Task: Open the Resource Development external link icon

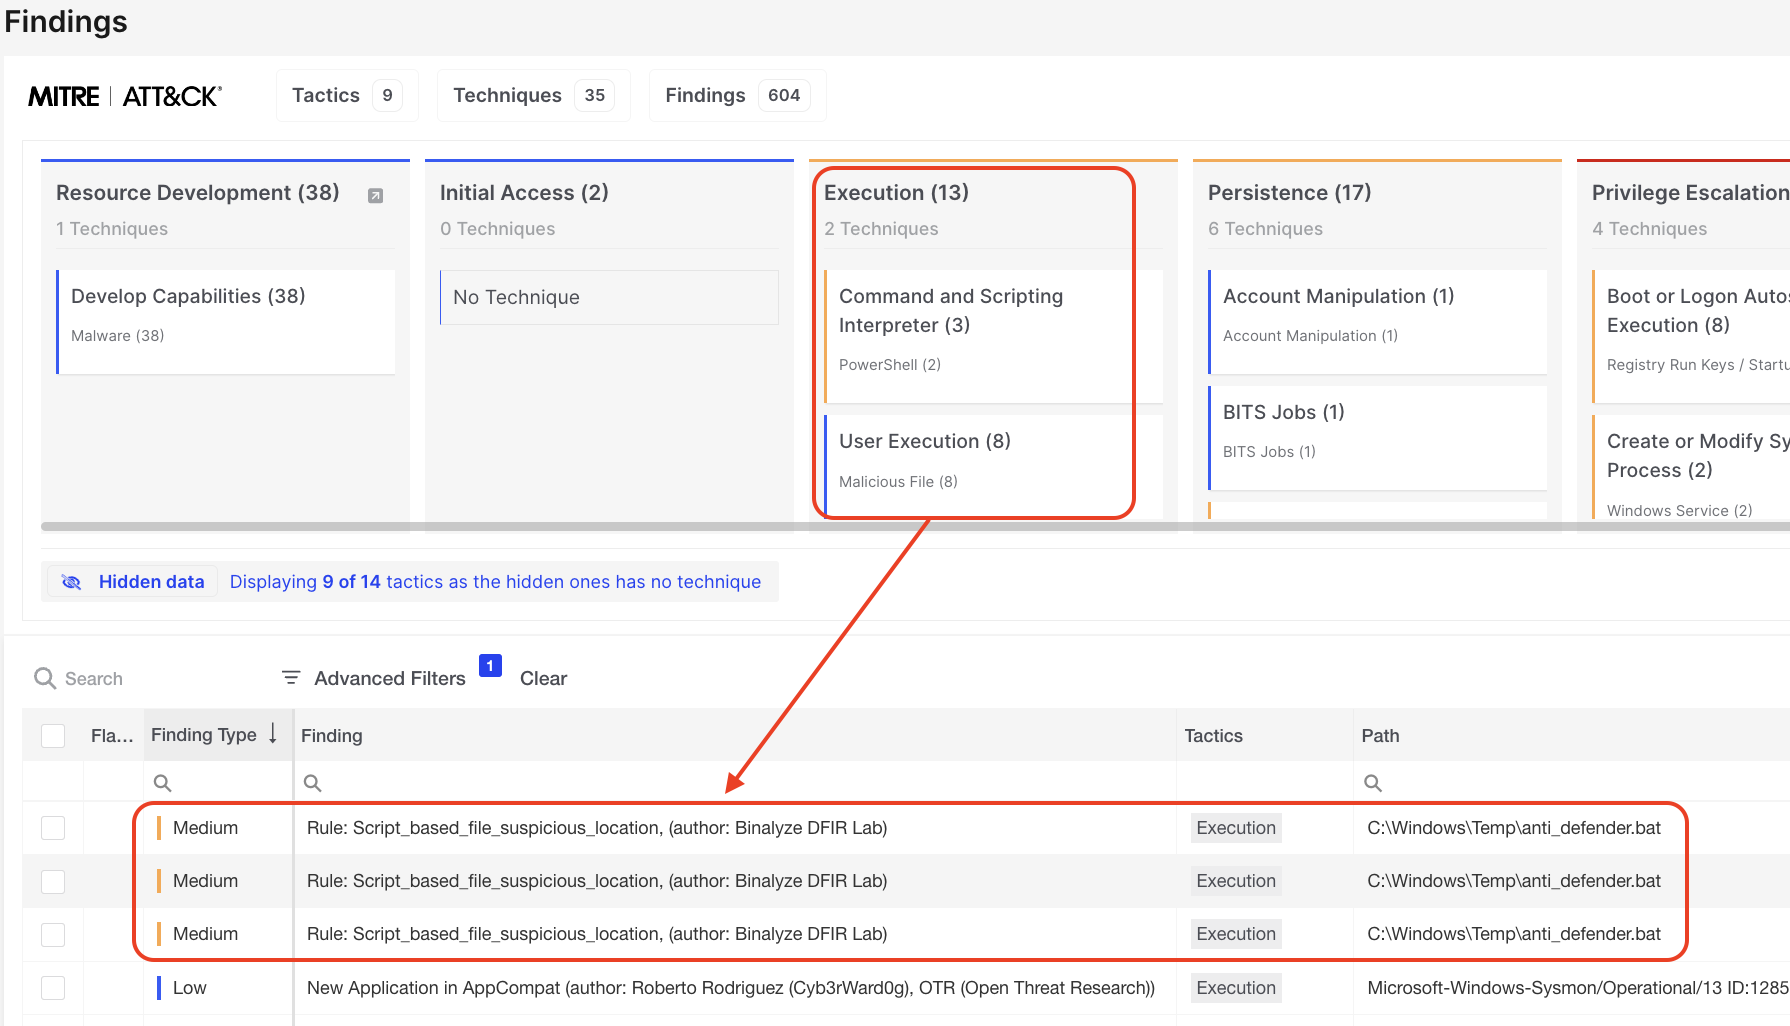Action: 376,196
